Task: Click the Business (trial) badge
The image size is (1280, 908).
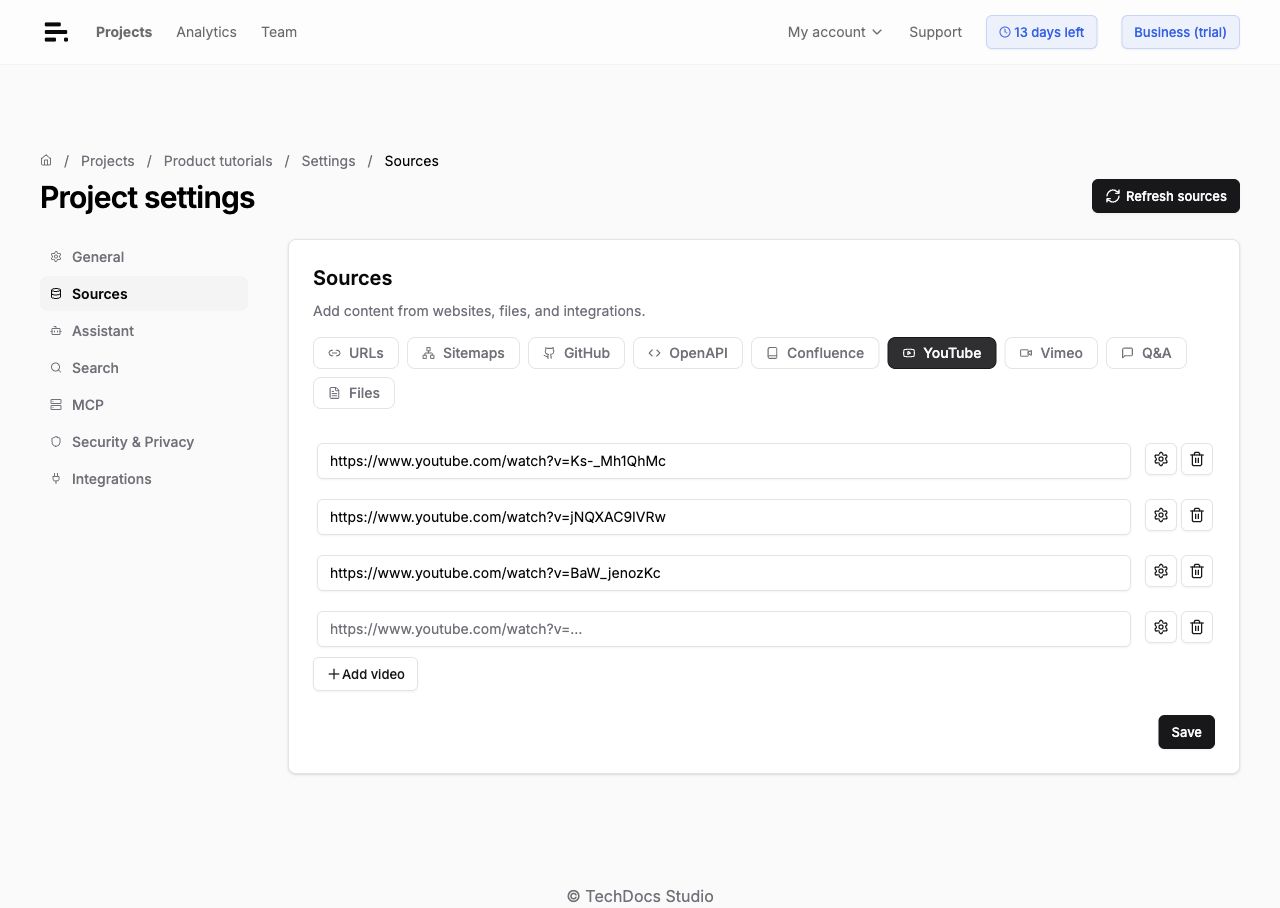Action: point(1180,32)
